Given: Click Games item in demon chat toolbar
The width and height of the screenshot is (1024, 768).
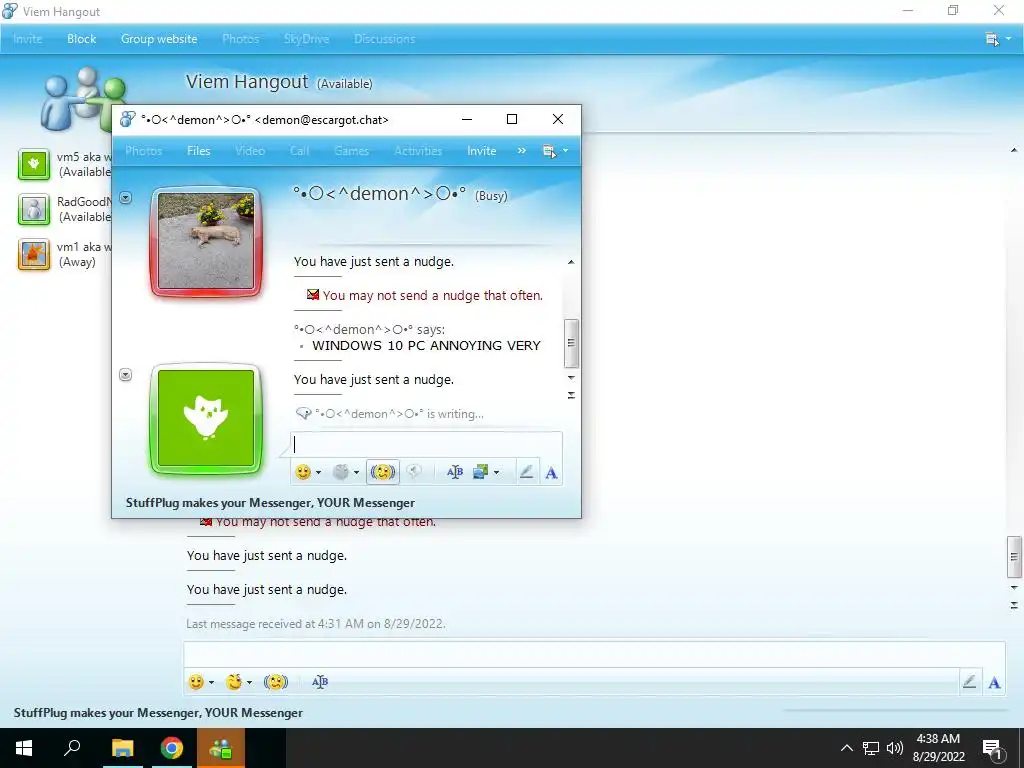Looking at the screenshot, I should tap(351, 151).
